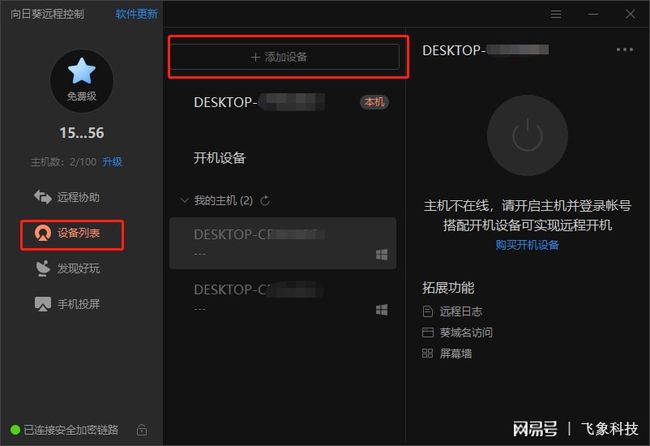The height and width of the screenshot is (446, 650).
Task: Click the refresh icon beside 我的主机
Action: (265, 201)
